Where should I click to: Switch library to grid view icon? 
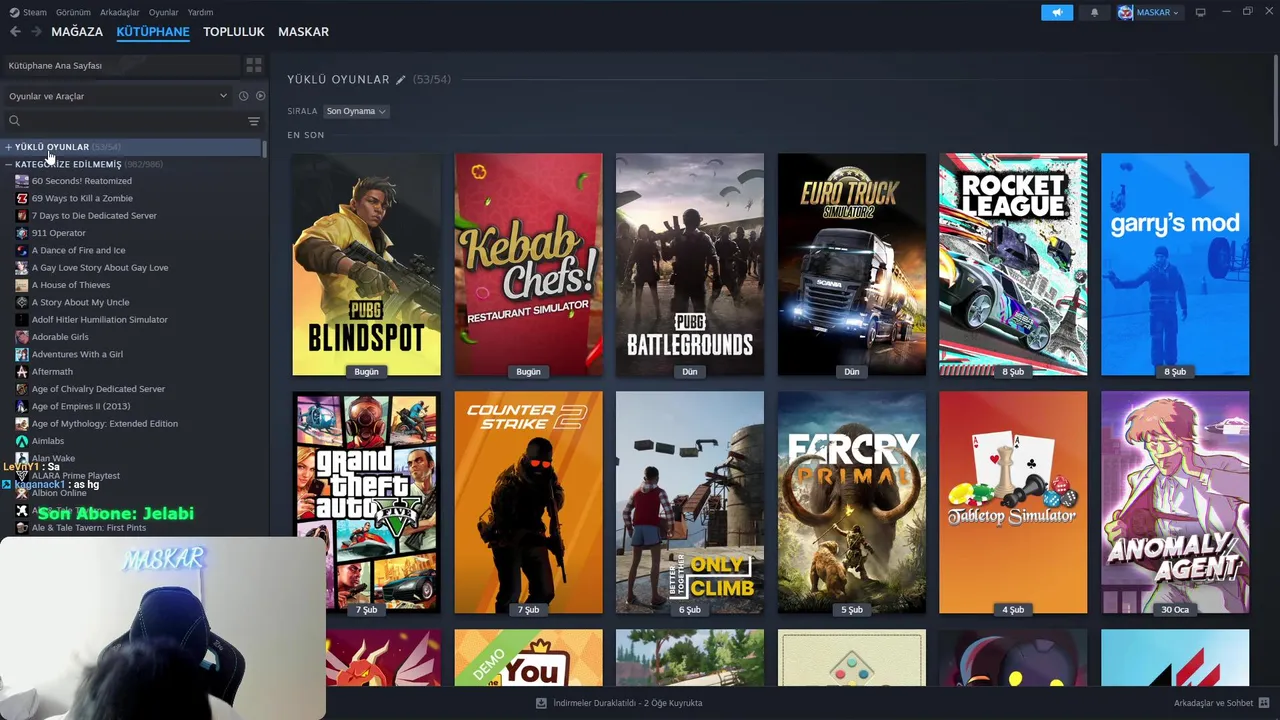(254, 65)
